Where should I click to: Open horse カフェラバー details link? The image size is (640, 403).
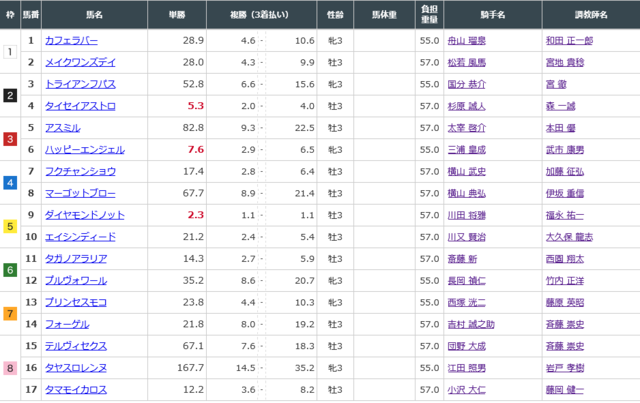(x=73, y=40)
